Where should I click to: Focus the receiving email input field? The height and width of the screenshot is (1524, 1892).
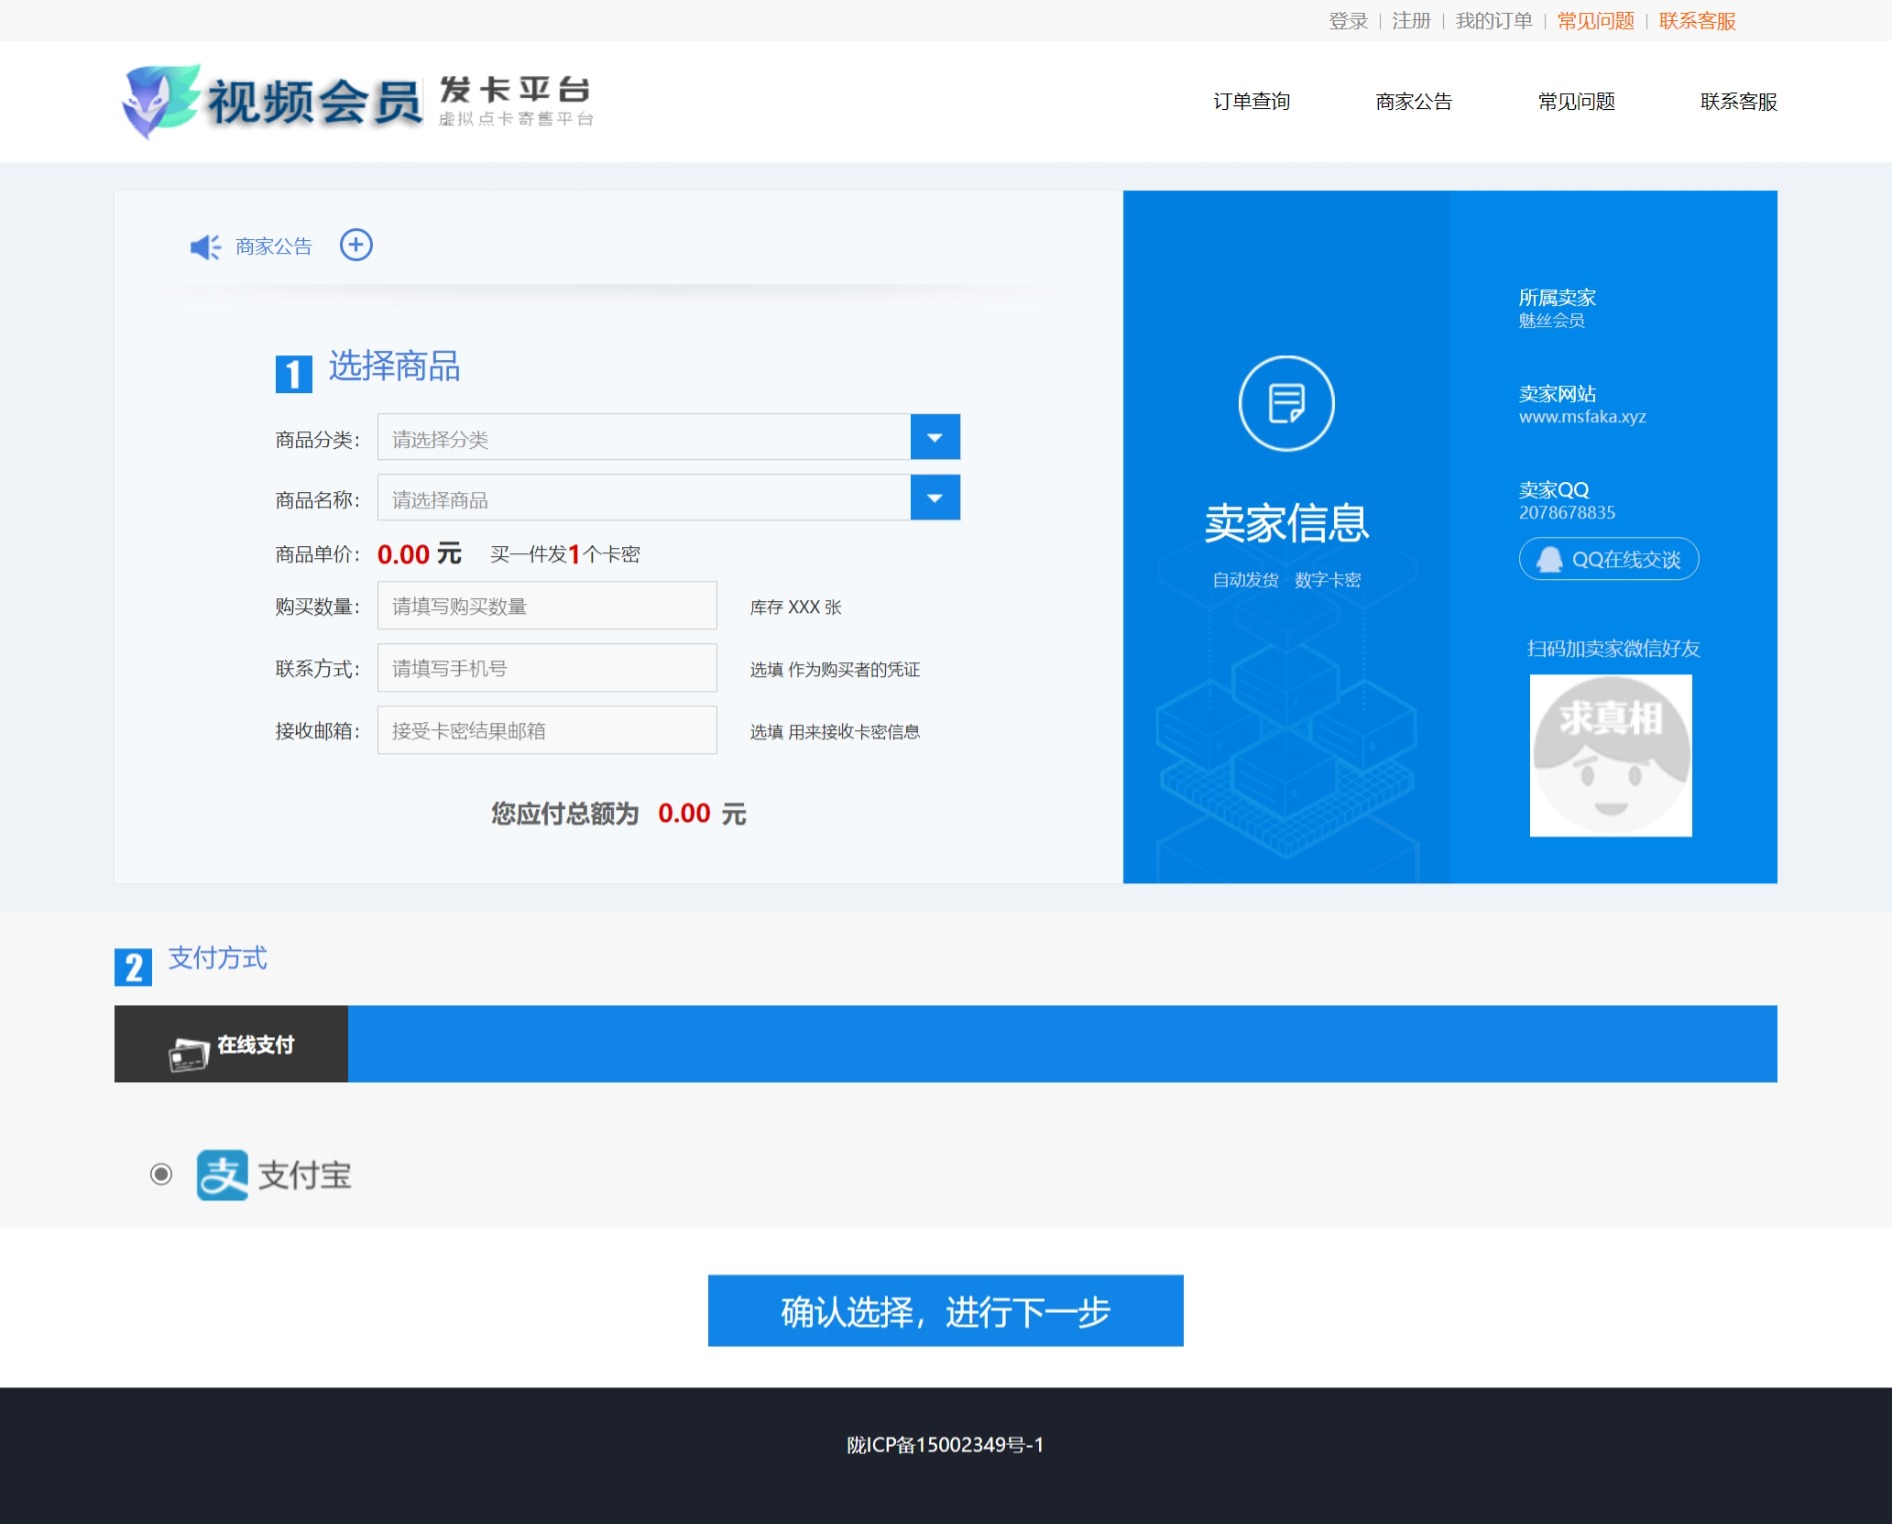pos(547,730)
